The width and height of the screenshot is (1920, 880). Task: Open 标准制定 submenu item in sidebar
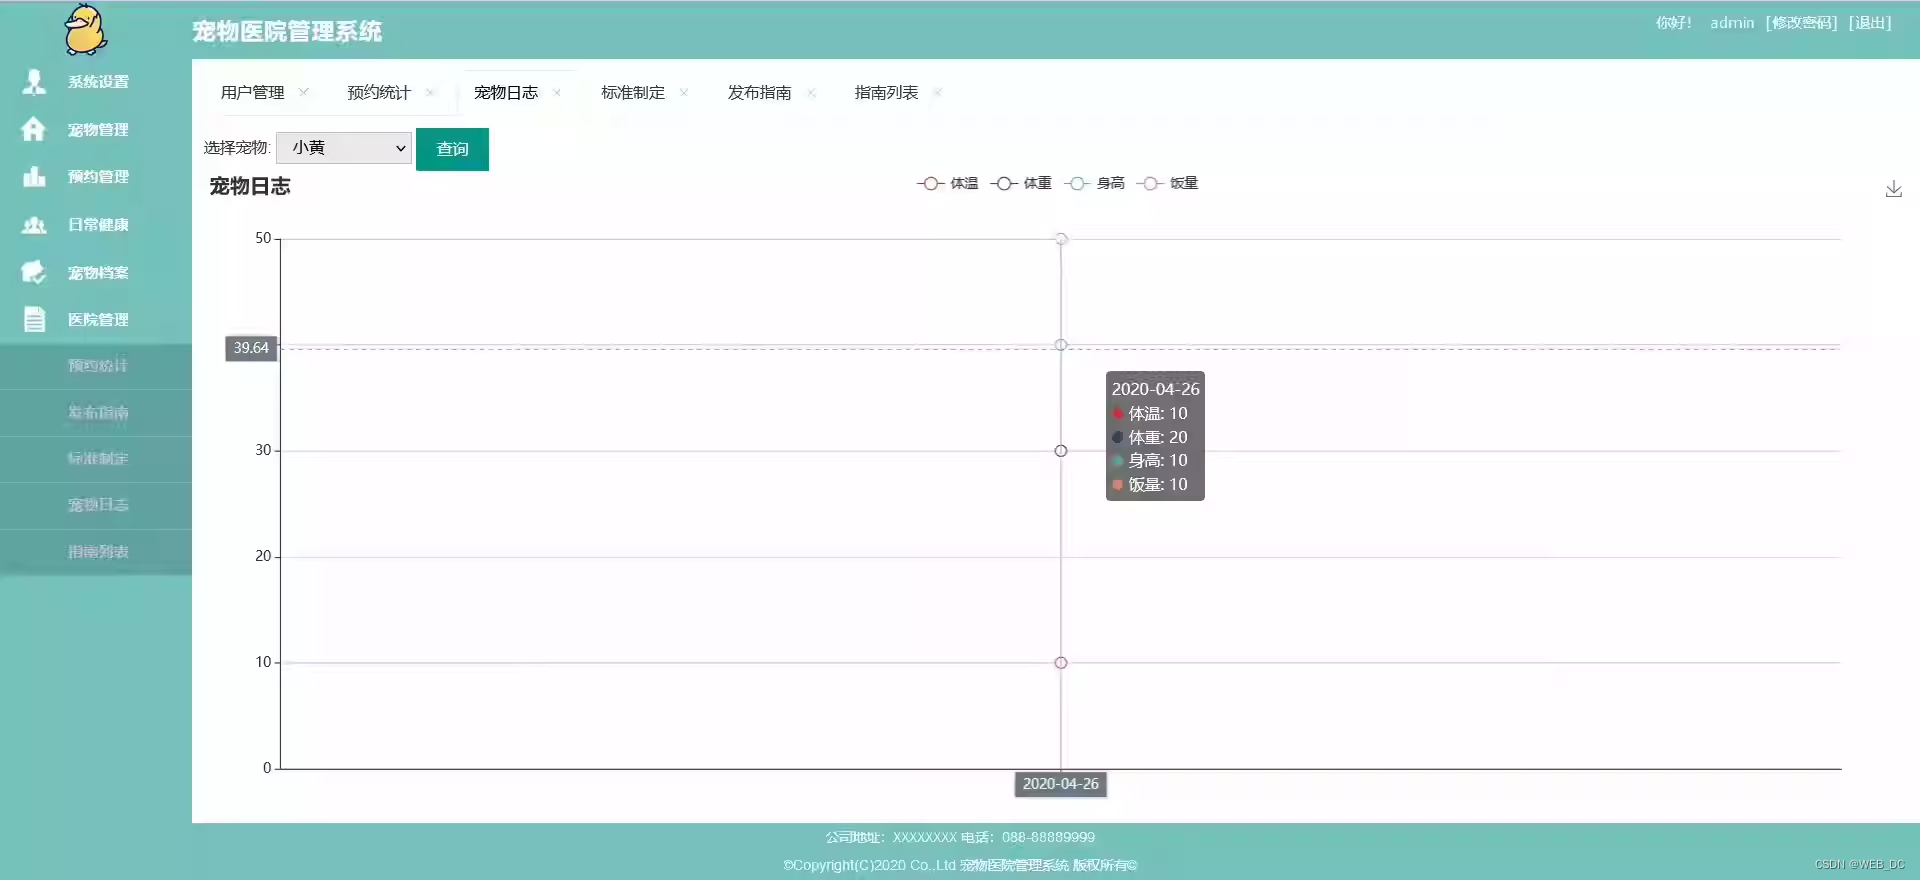pyautogui.click(x=96, y=459)
